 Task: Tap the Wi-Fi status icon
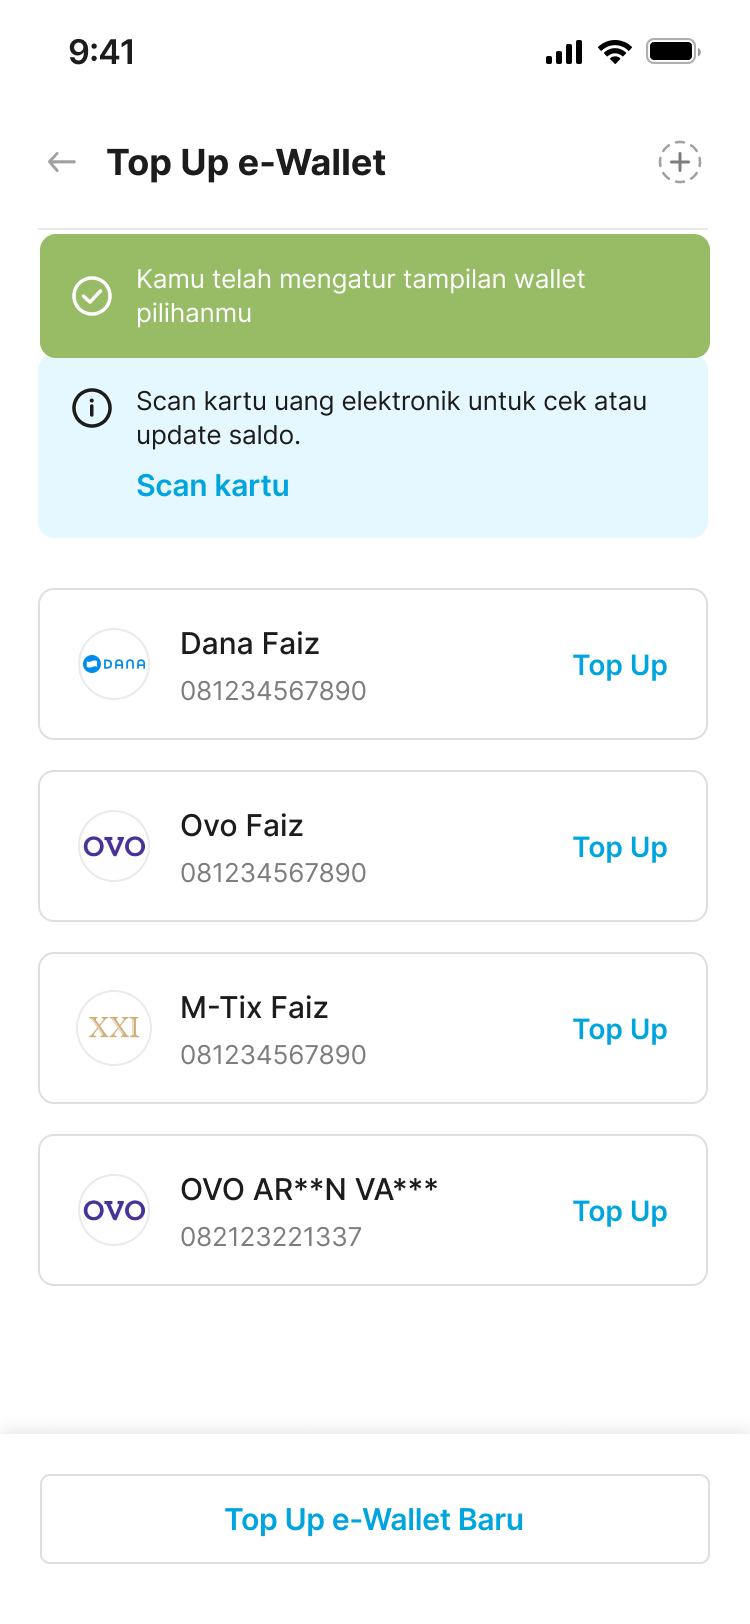614,52
